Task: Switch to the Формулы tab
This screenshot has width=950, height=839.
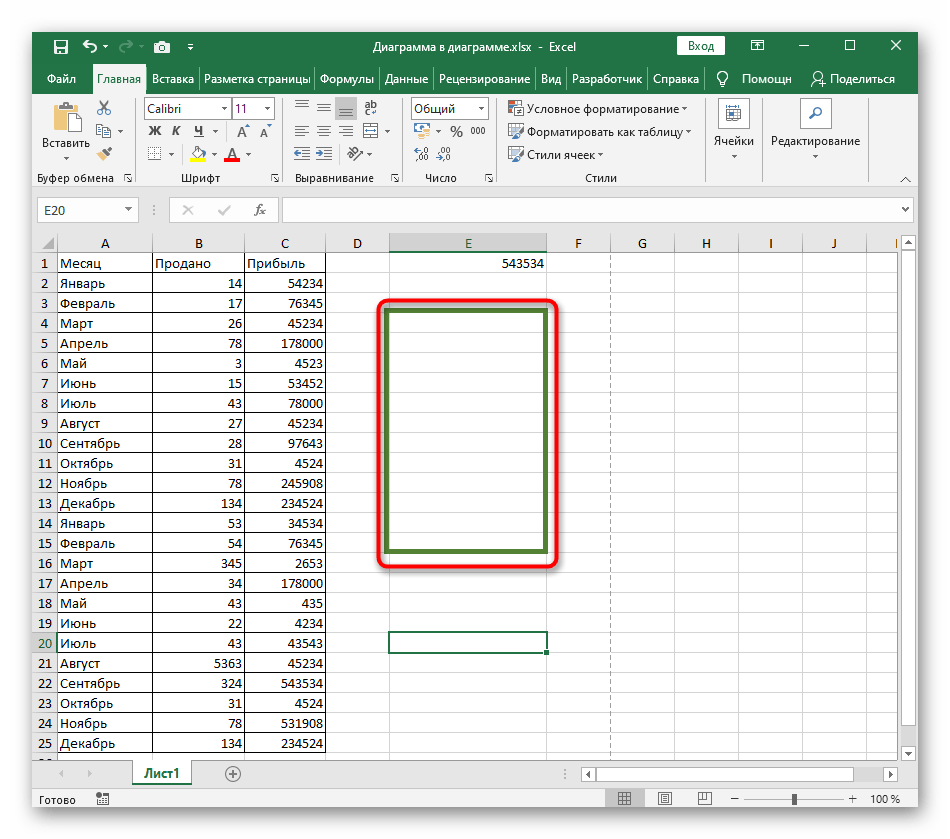Action: click(x=347, y=79)
